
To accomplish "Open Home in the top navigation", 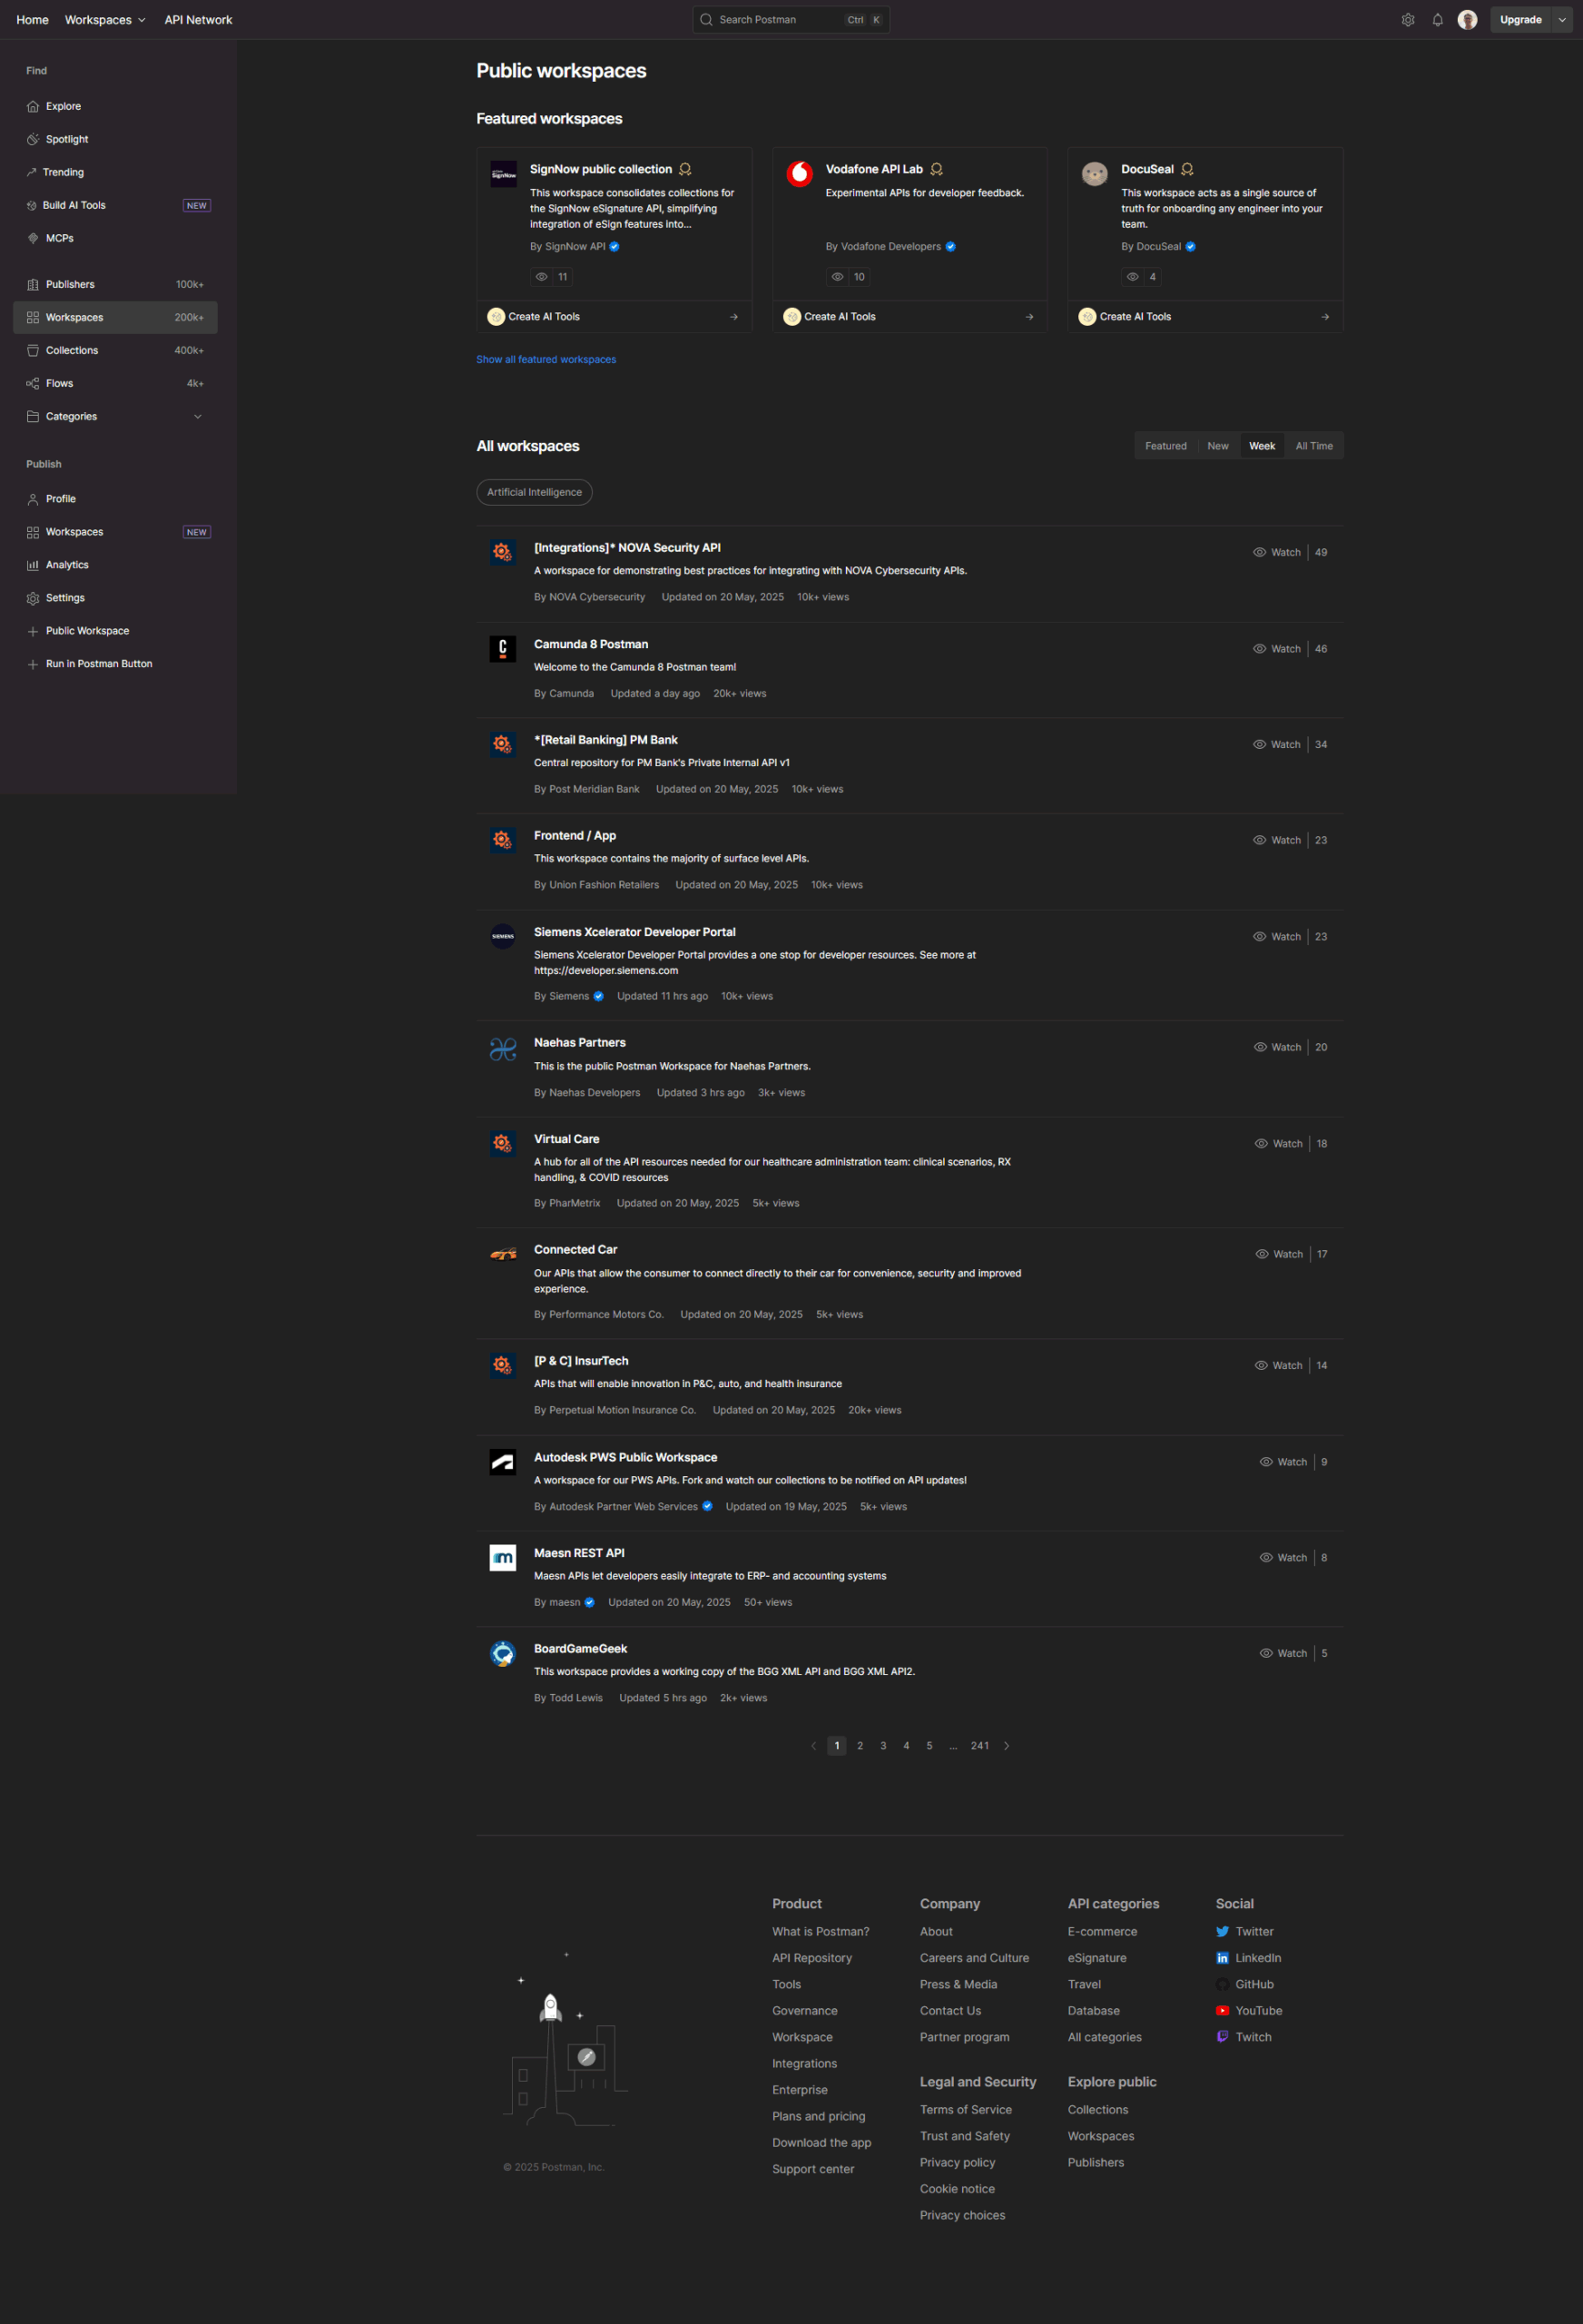I will (x=32, y=20).
